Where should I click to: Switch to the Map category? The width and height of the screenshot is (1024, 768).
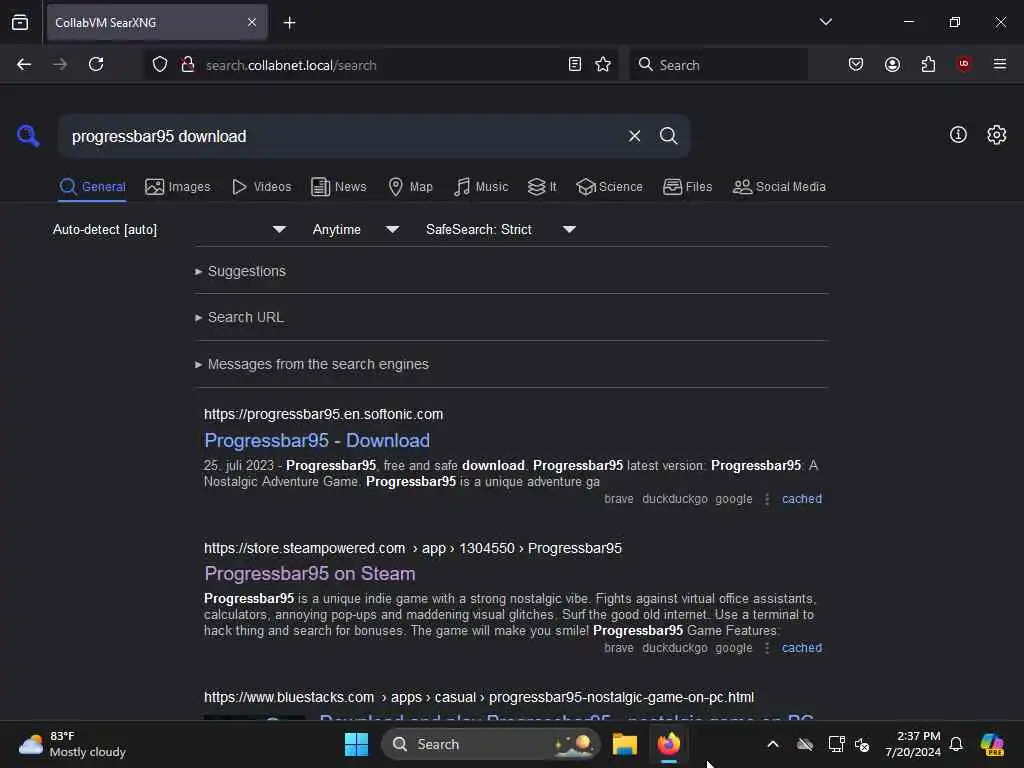(410, 187)
